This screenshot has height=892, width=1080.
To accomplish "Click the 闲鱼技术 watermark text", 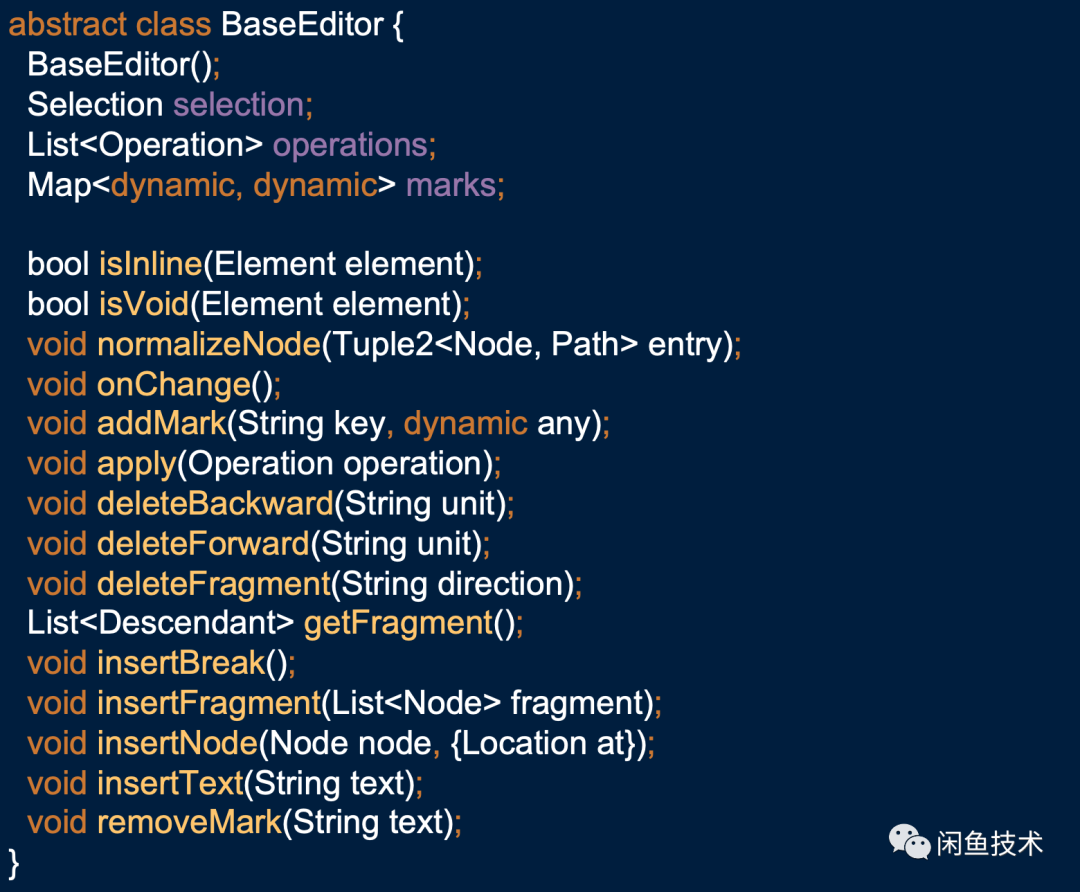I will [989, 843].
